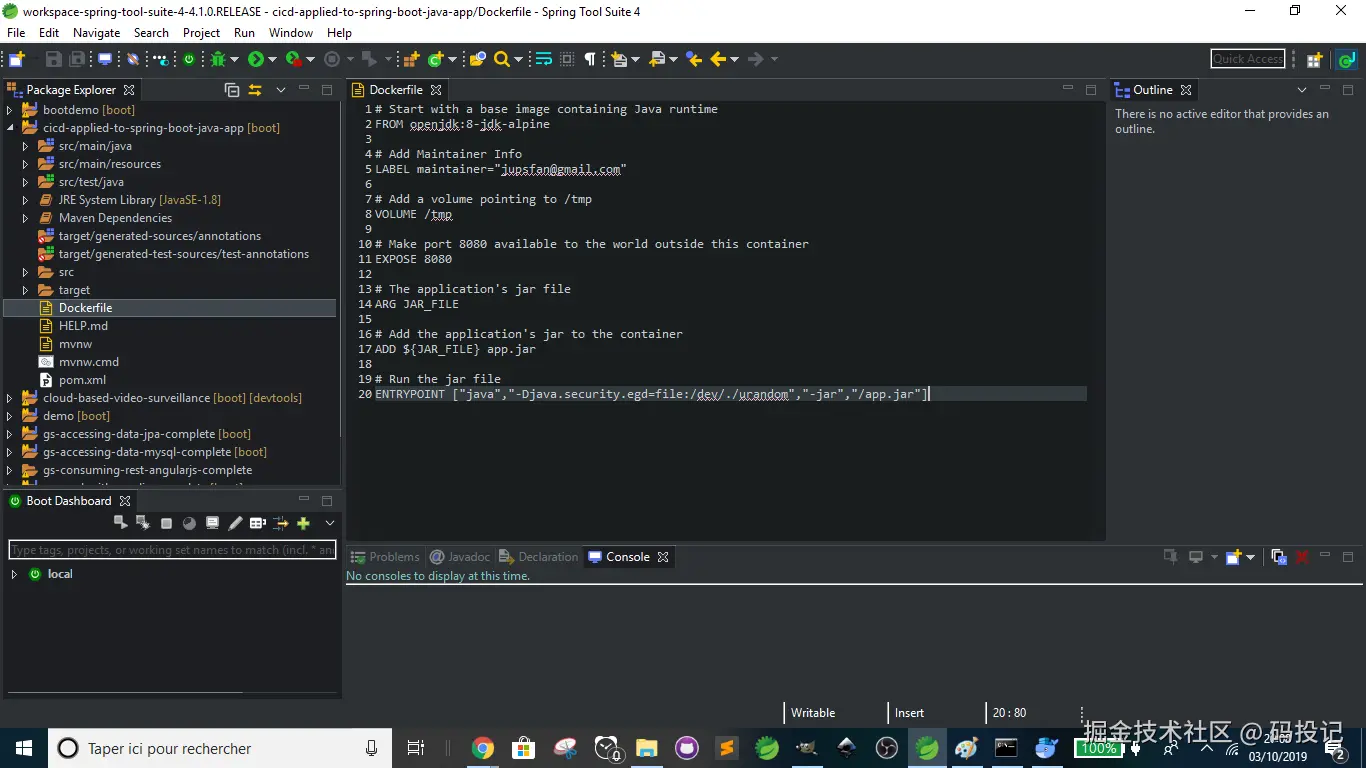Click the green Run play icon
Viewport: 1366px width, 768px height.
coord(256,59)
